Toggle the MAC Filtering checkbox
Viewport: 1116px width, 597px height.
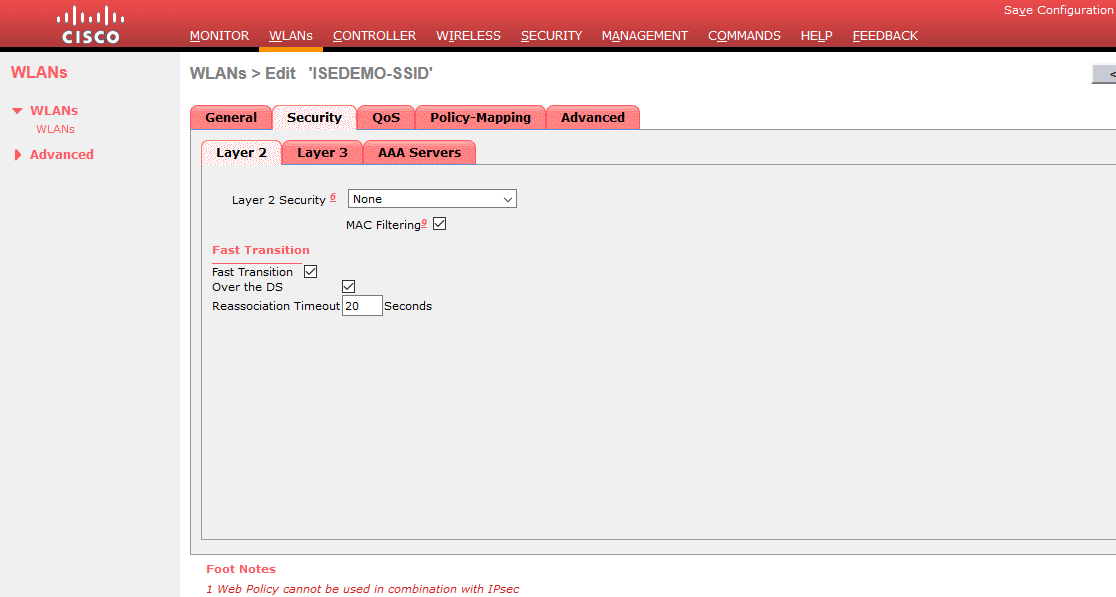tap(440, 224)
